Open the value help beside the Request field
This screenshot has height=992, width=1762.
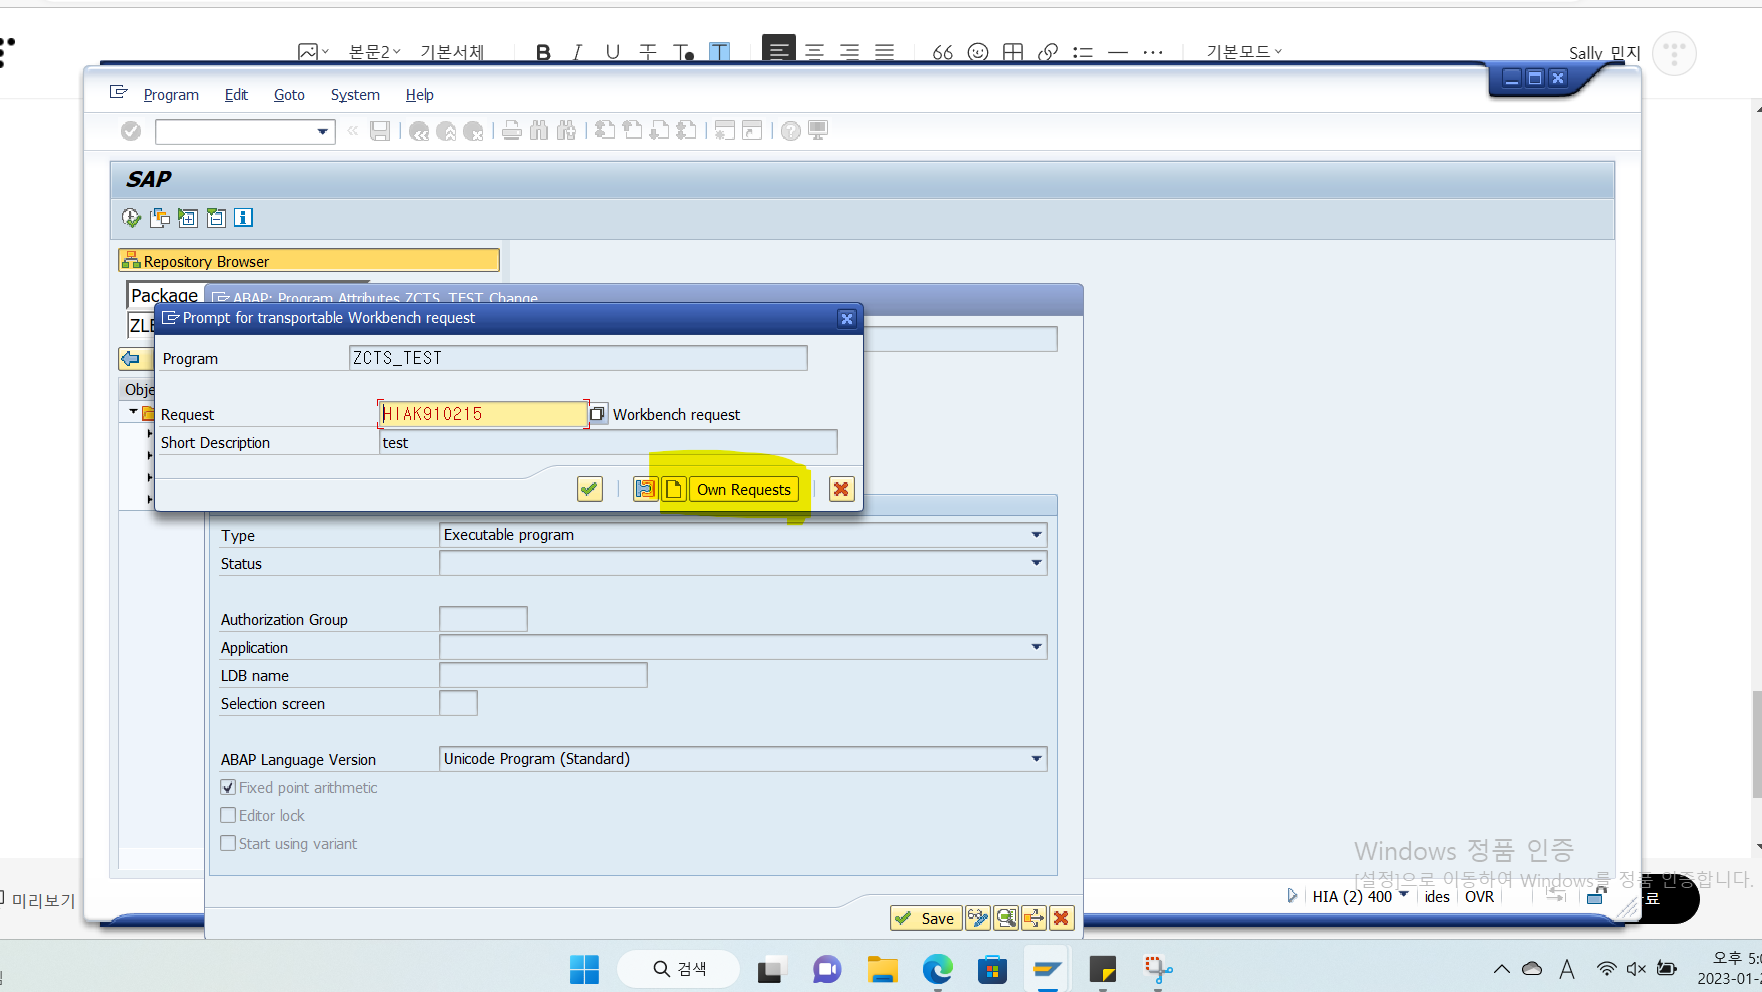click(597, 414)
